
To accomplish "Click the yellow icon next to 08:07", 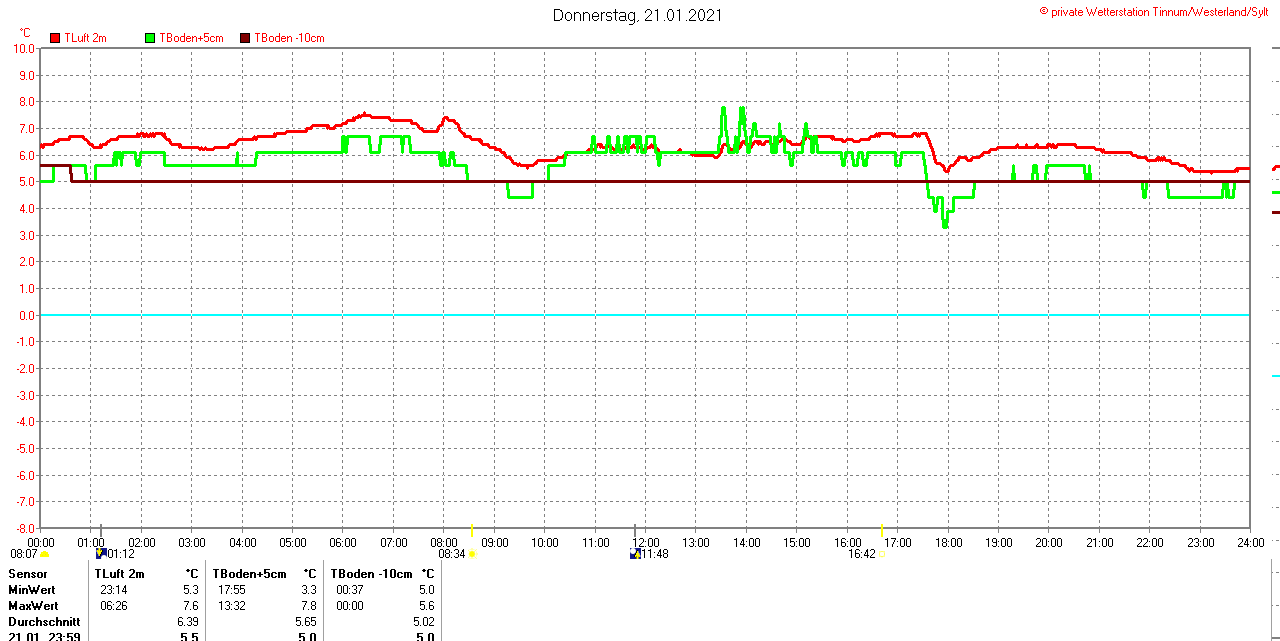I will tap(44, 554).
